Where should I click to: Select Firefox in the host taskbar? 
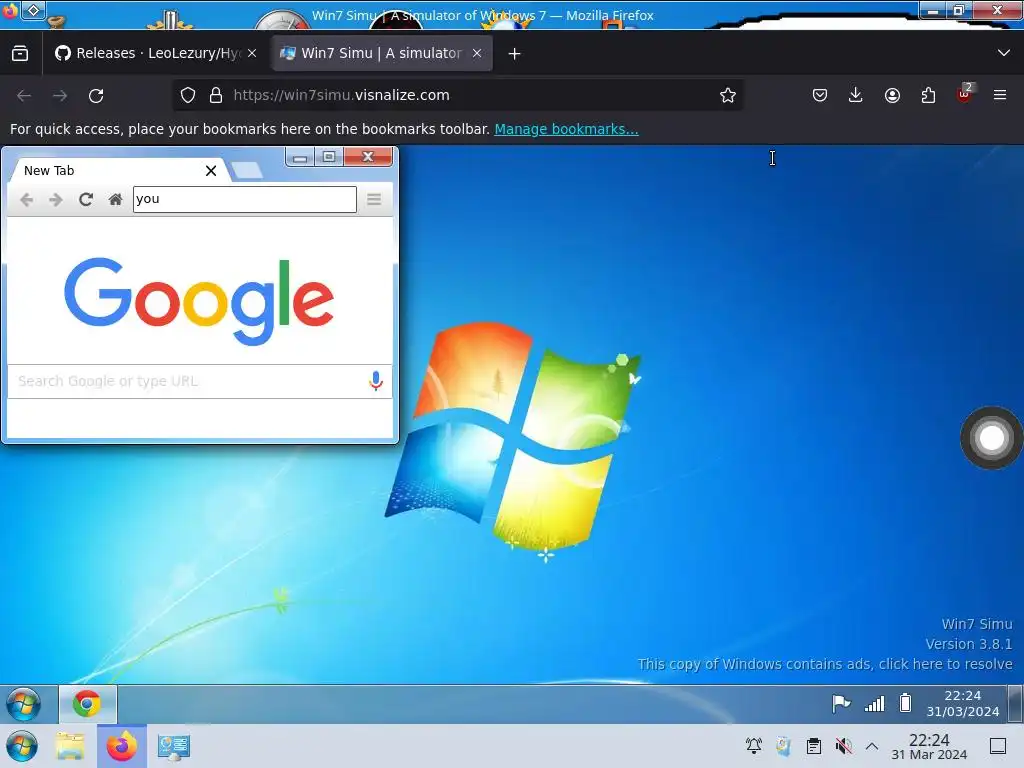click(x=122, y=746)
